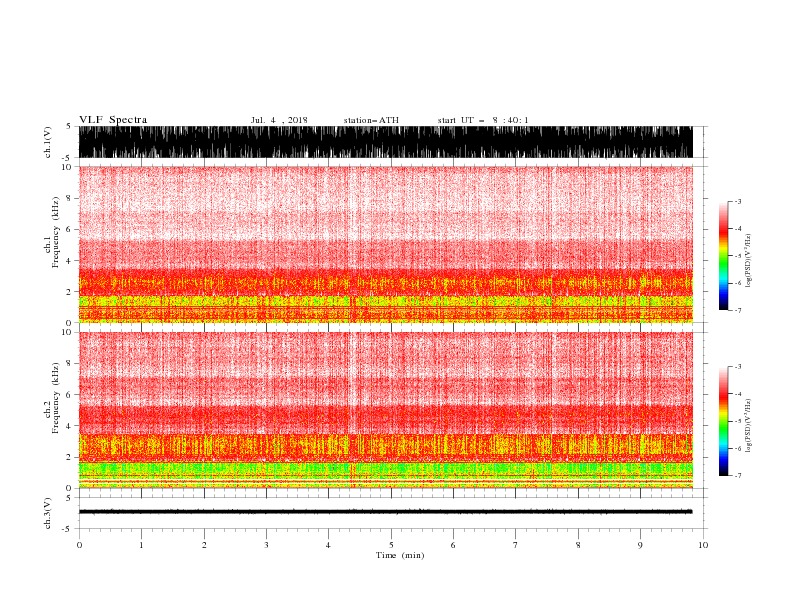792x612 pixels.
Task: Click the time axis tick label "10"
Action: pos(703,545)
